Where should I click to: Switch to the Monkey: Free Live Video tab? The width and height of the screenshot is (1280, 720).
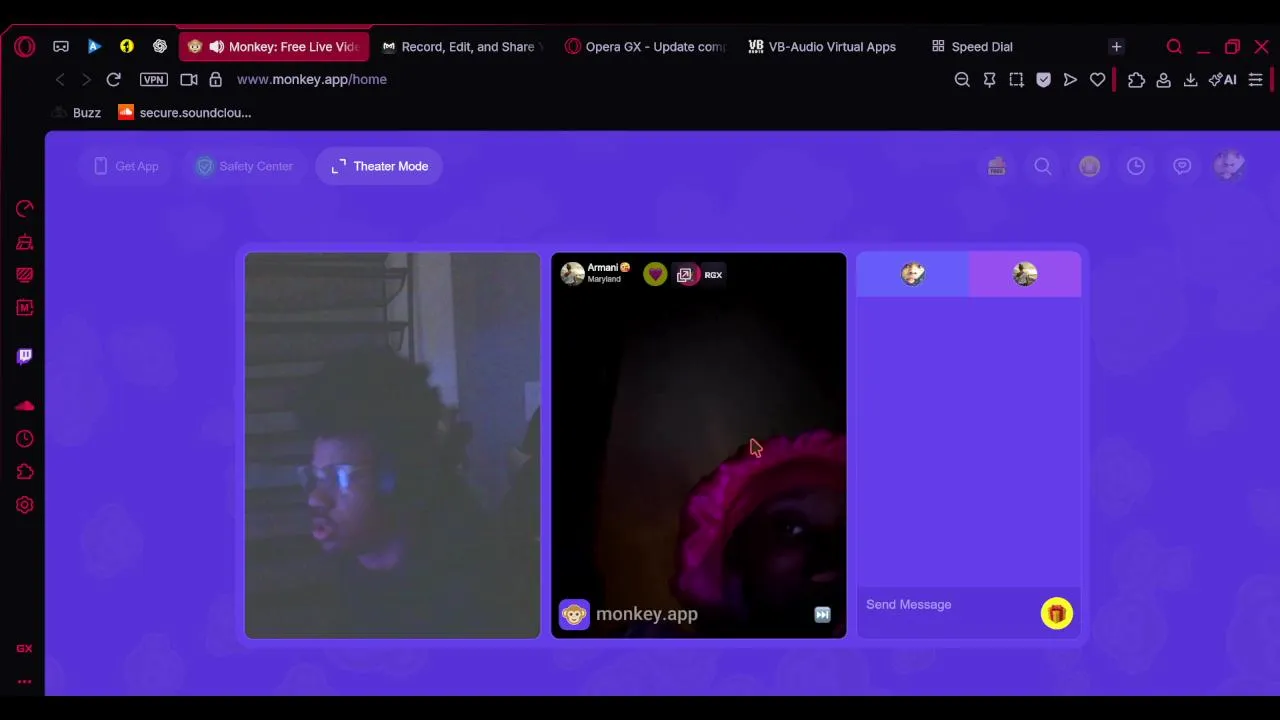274,46
